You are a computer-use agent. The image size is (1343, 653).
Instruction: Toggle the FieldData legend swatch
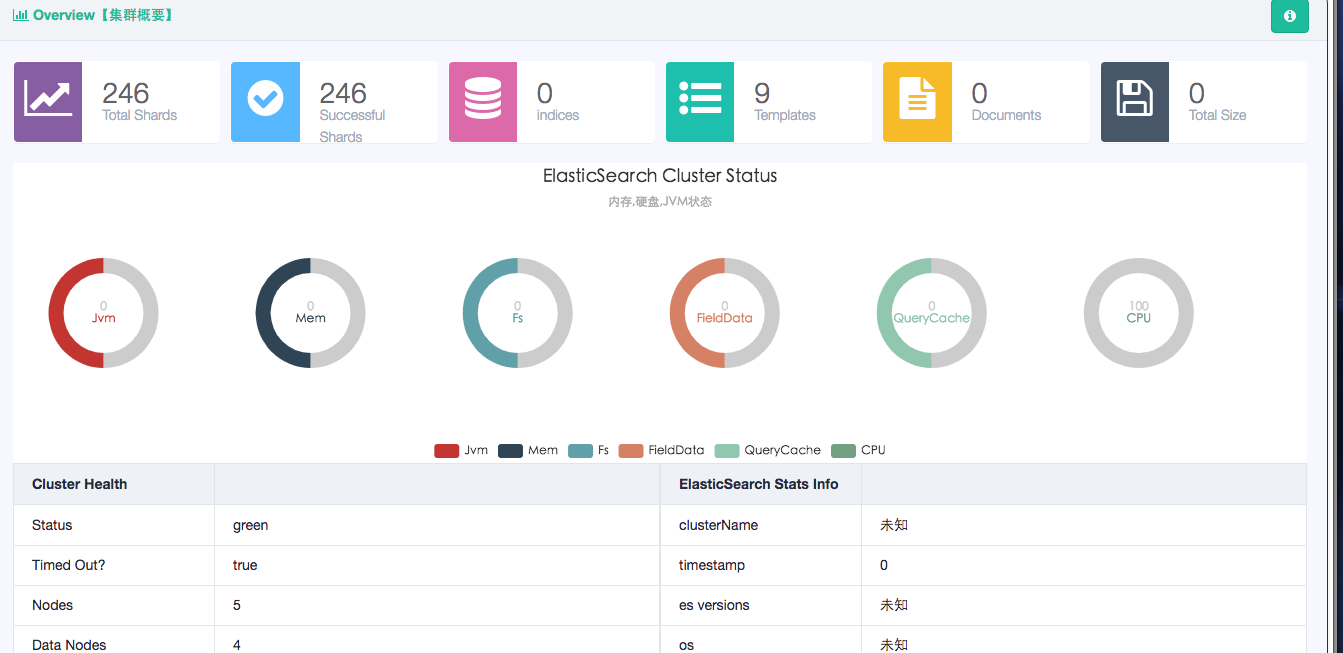(x=631, y=450)
